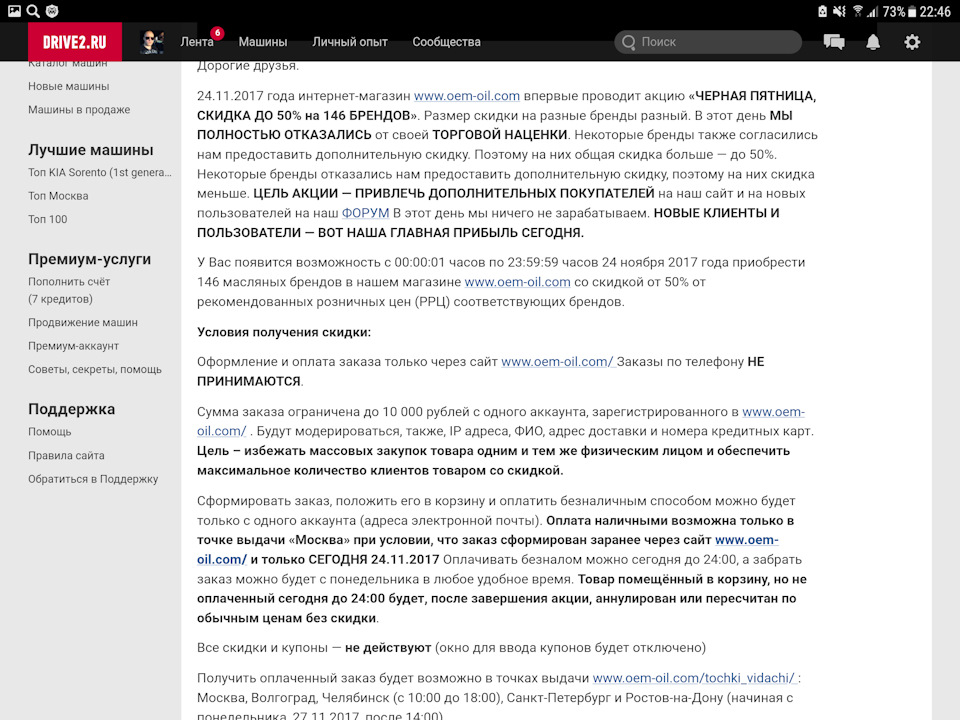
Task: Open the DRIVE2.RU home logo
Action: [75, 42]
